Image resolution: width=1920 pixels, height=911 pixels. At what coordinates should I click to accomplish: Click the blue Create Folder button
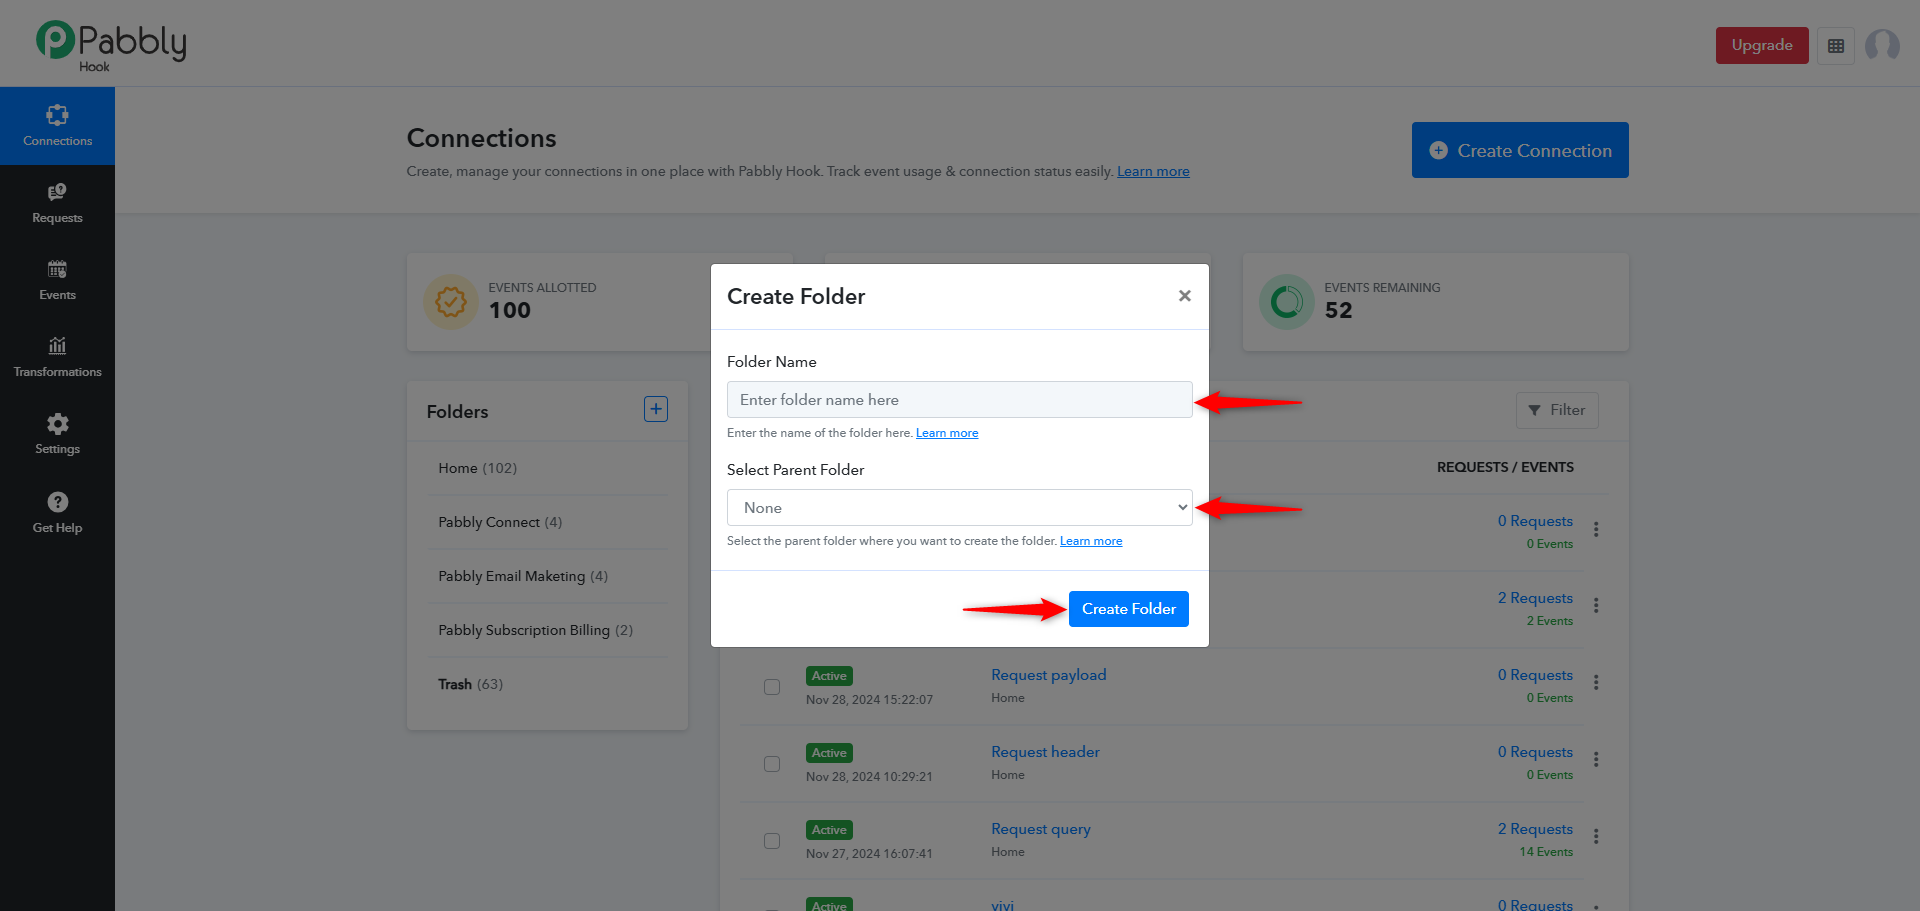point(1128,609)
